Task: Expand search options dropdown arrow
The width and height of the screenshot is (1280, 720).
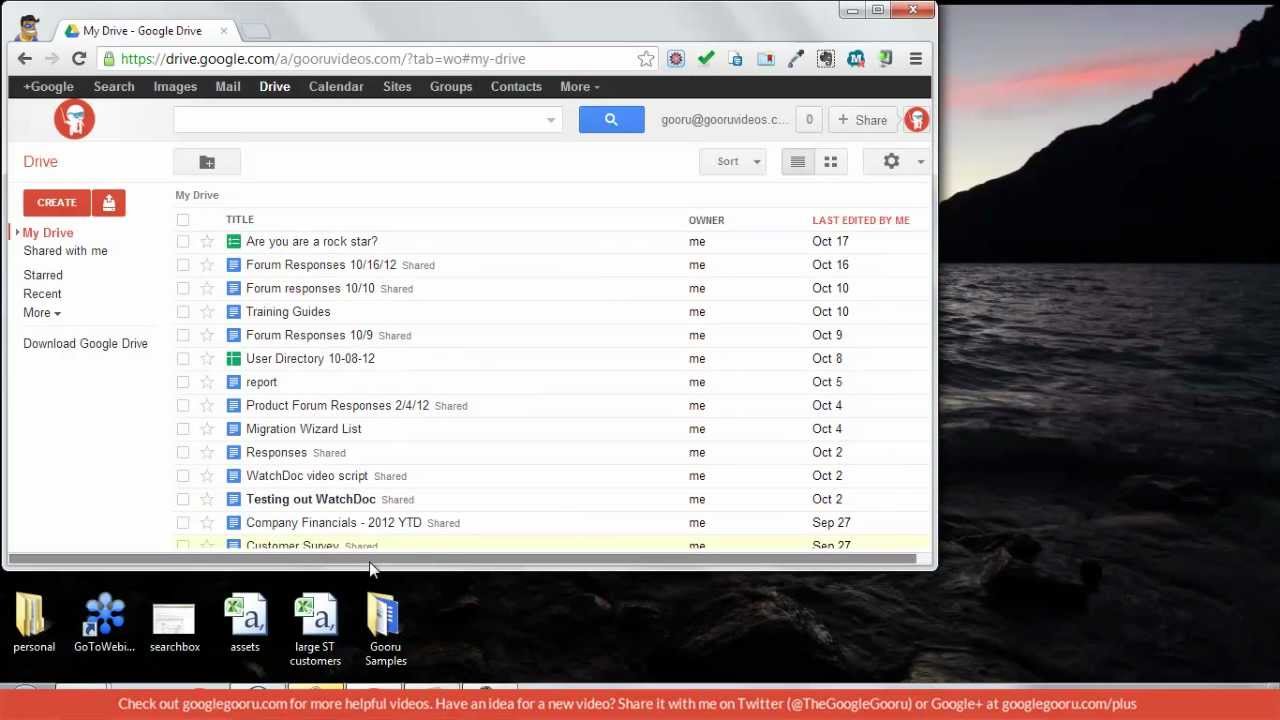Action: click(x=550, y=120)
